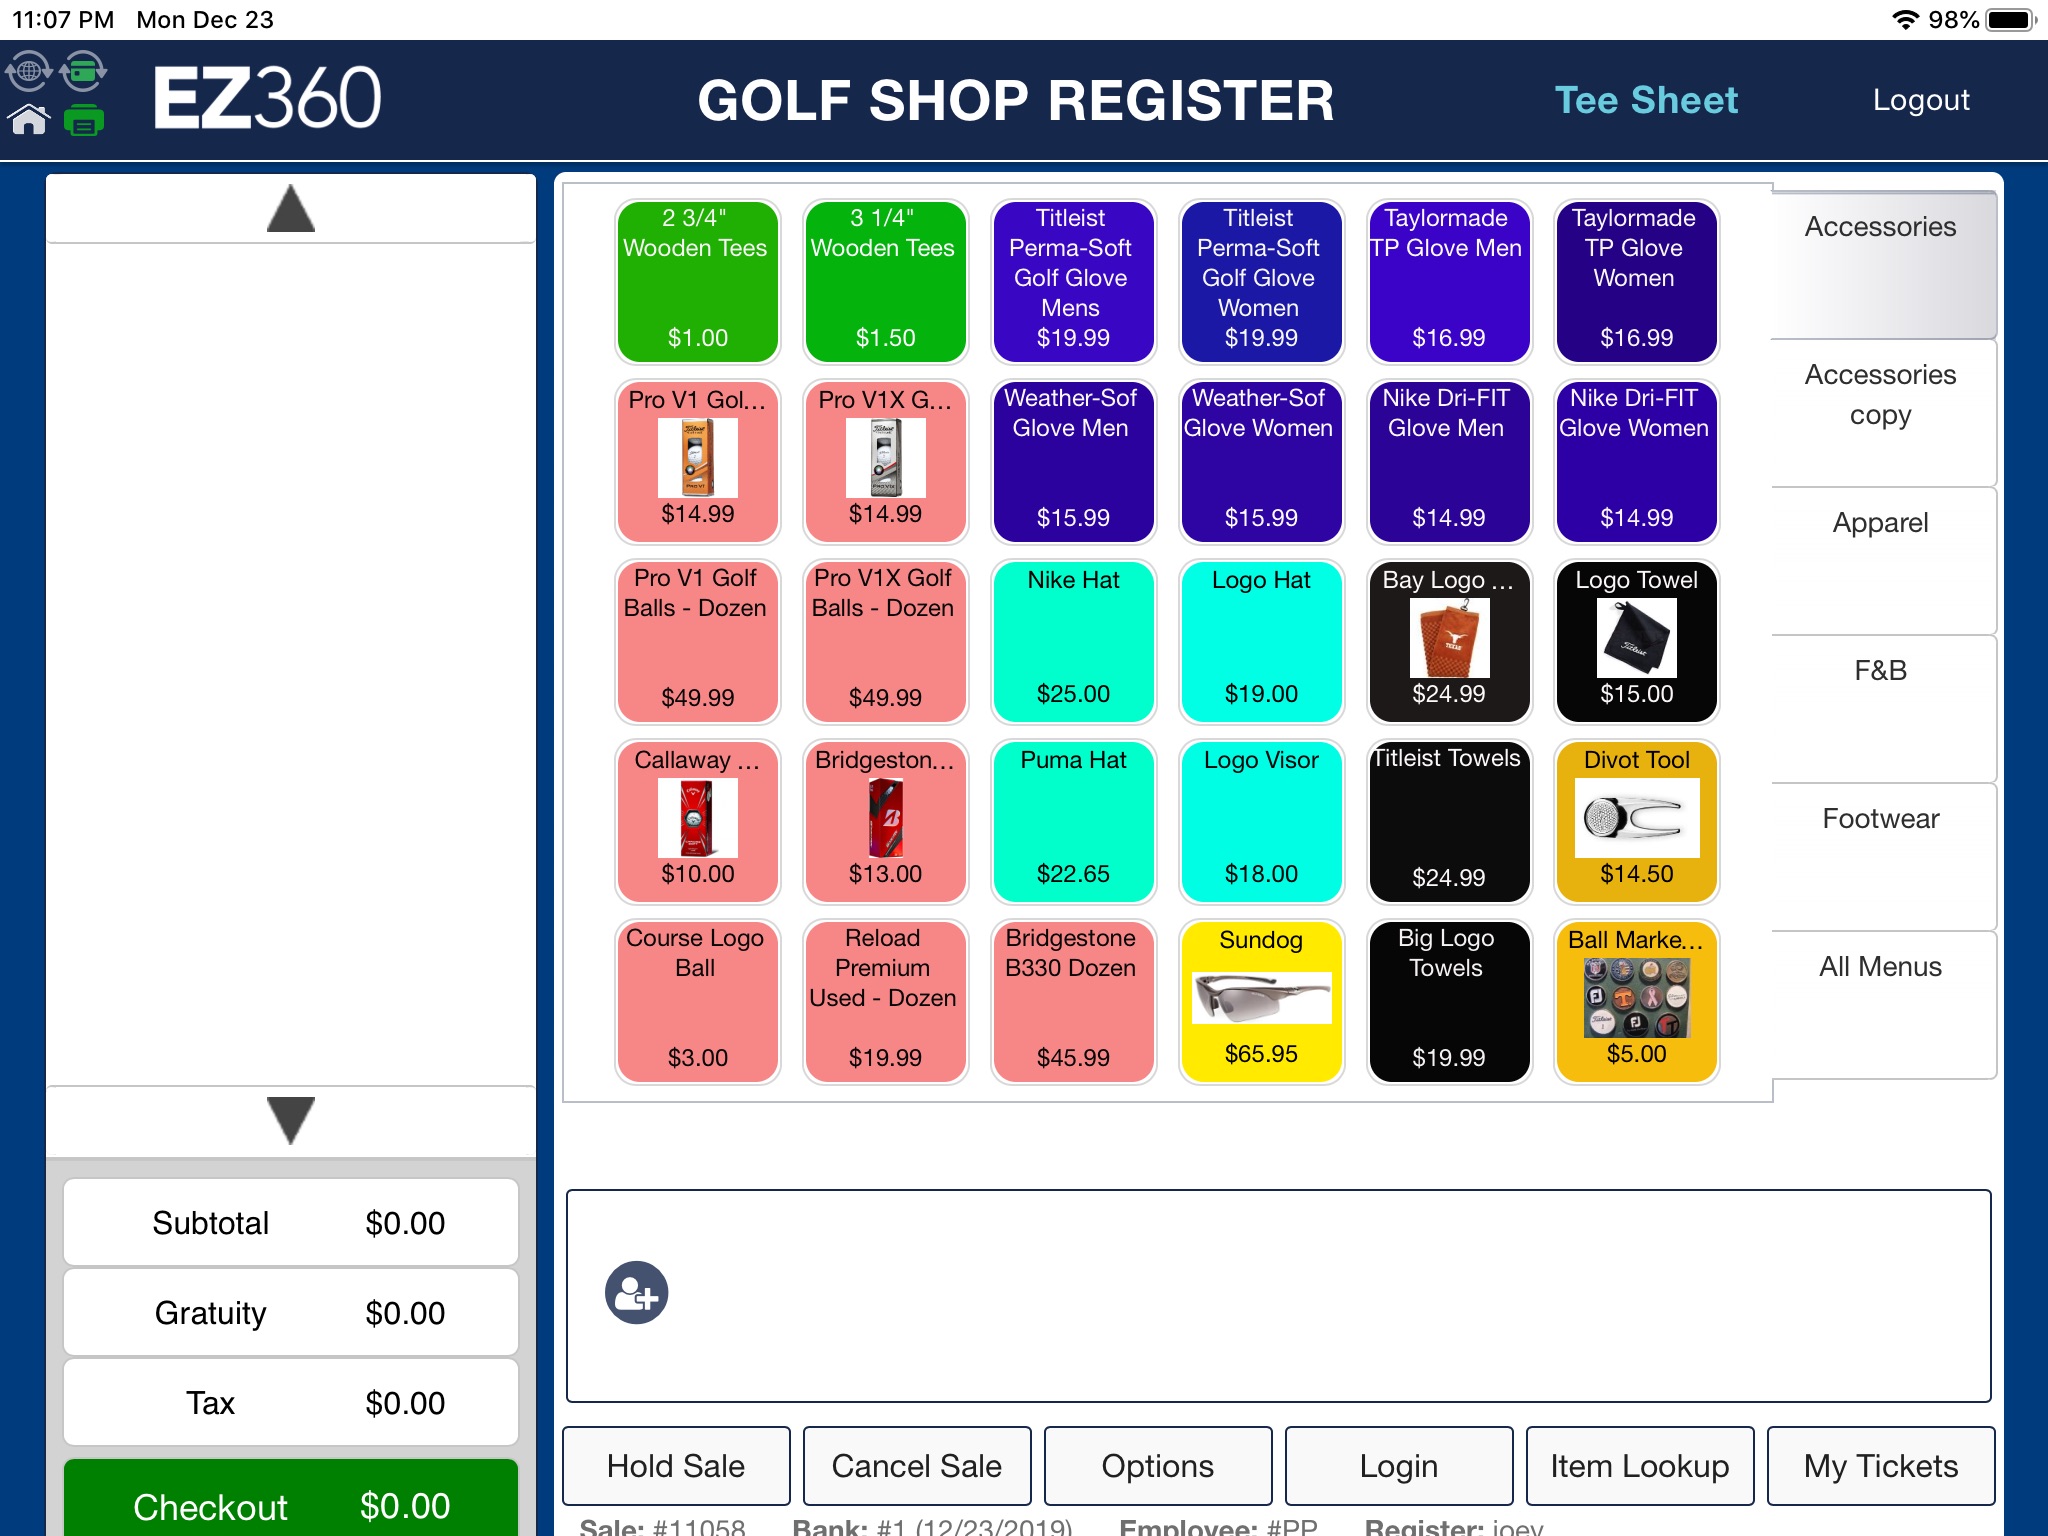Open Item Lookup

pos(1640,1465)
